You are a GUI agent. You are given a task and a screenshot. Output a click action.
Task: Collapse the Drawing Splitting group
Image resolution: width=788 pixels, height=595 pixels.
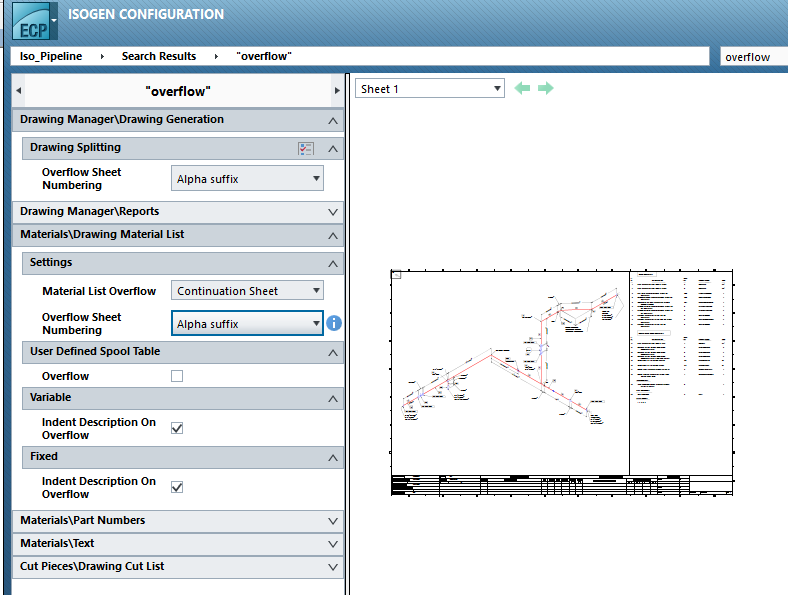click(333, 149)
